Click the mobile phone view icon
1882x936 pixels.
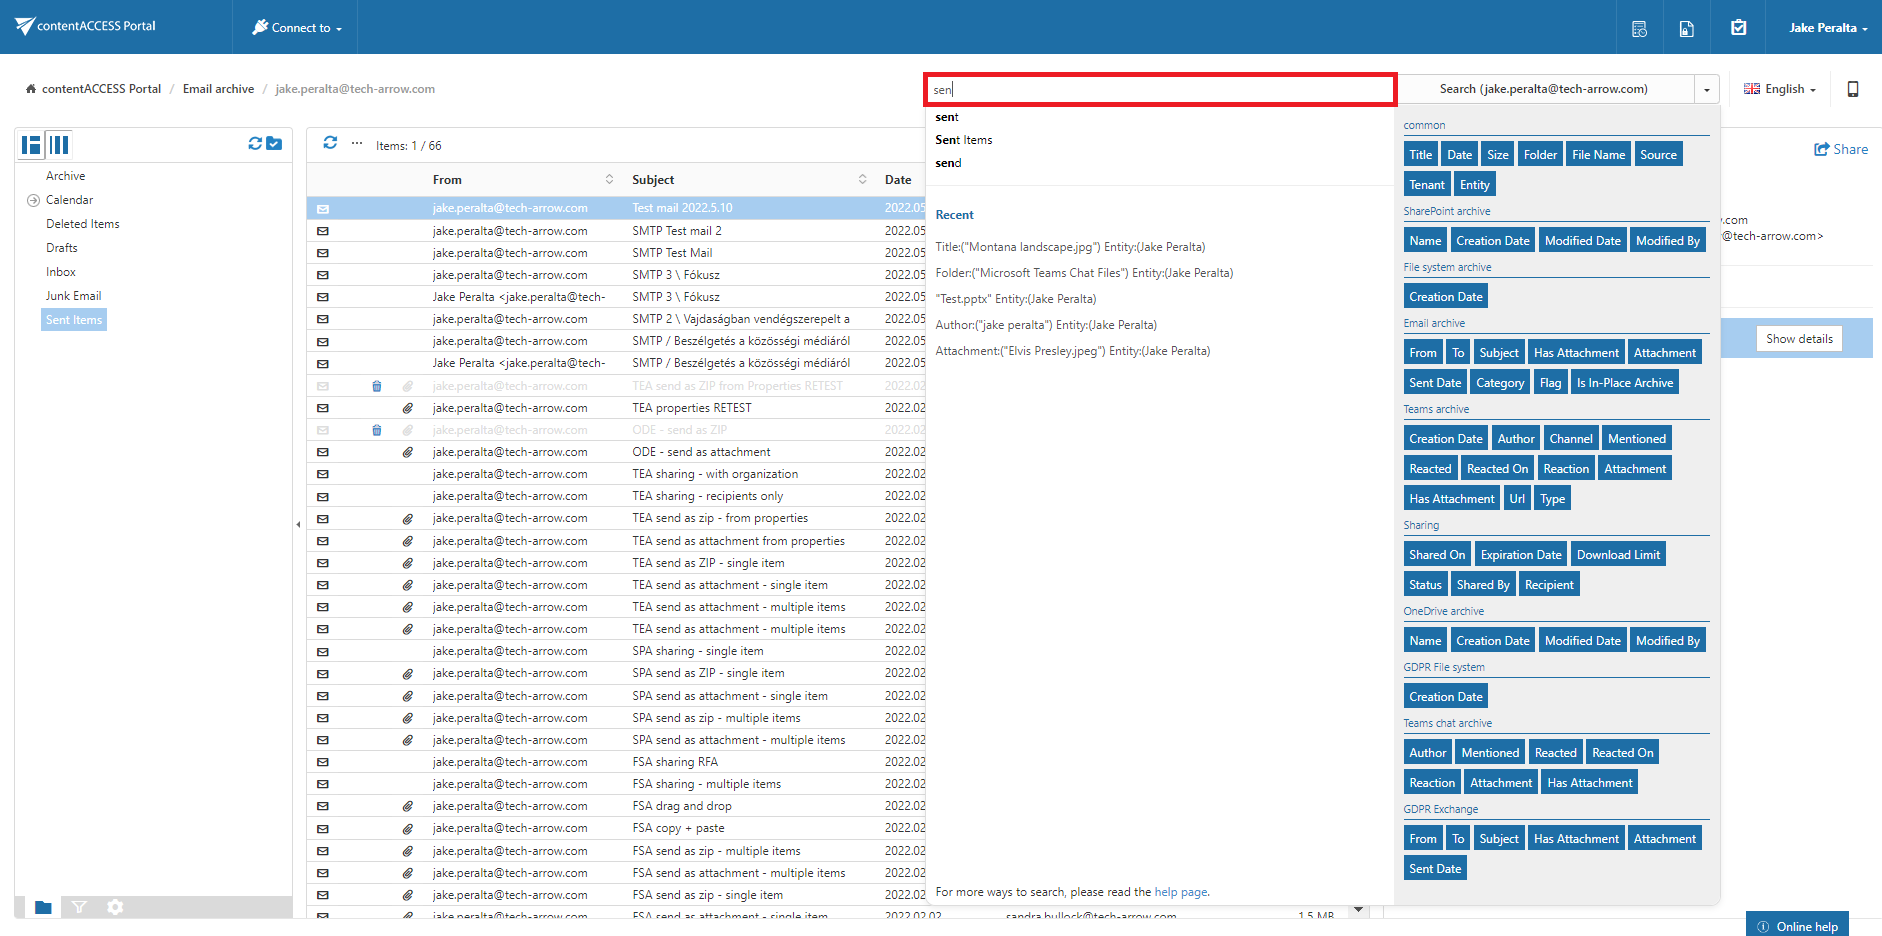coord(1852,89)
